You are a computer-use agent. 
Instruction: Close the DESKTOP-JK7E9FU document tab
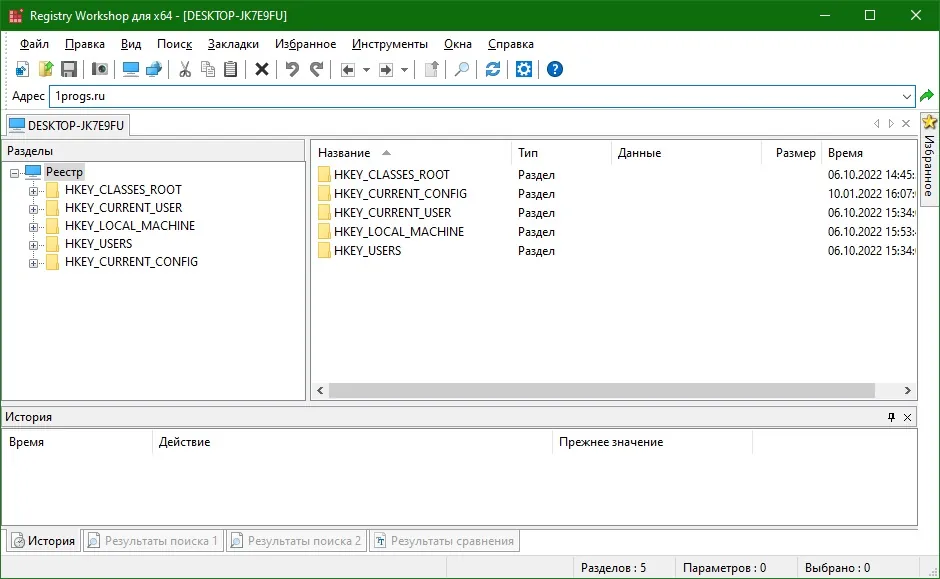[x=906, y=123]
